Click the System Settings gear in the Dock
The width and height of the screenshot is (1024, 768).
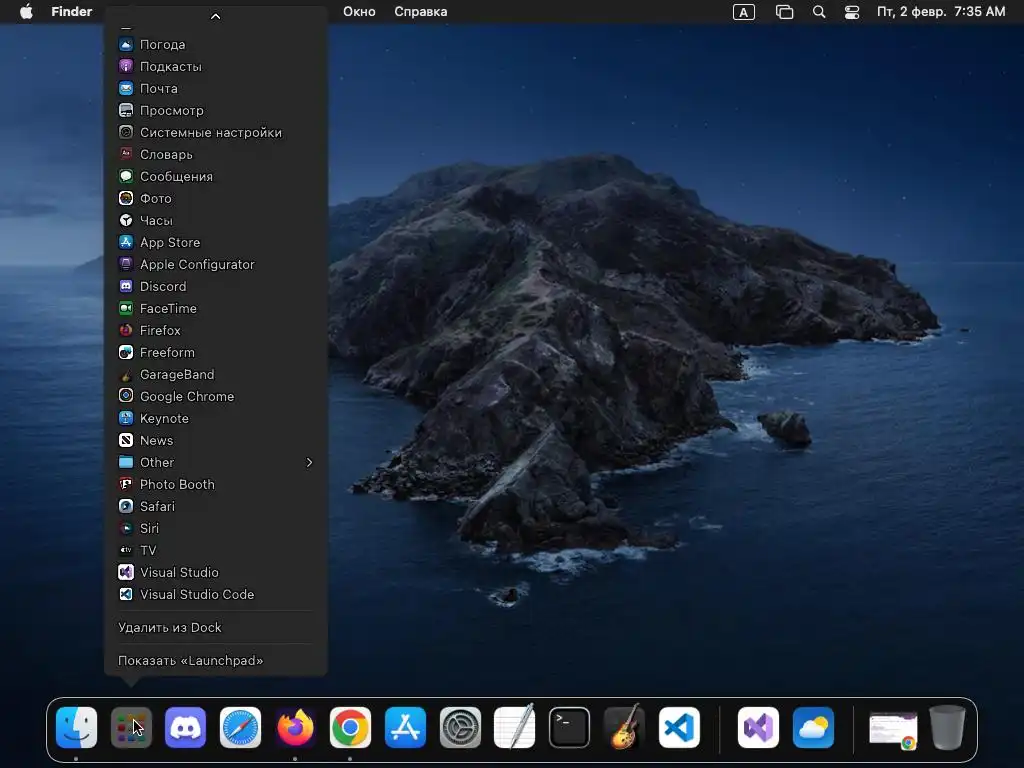point(460,727)
